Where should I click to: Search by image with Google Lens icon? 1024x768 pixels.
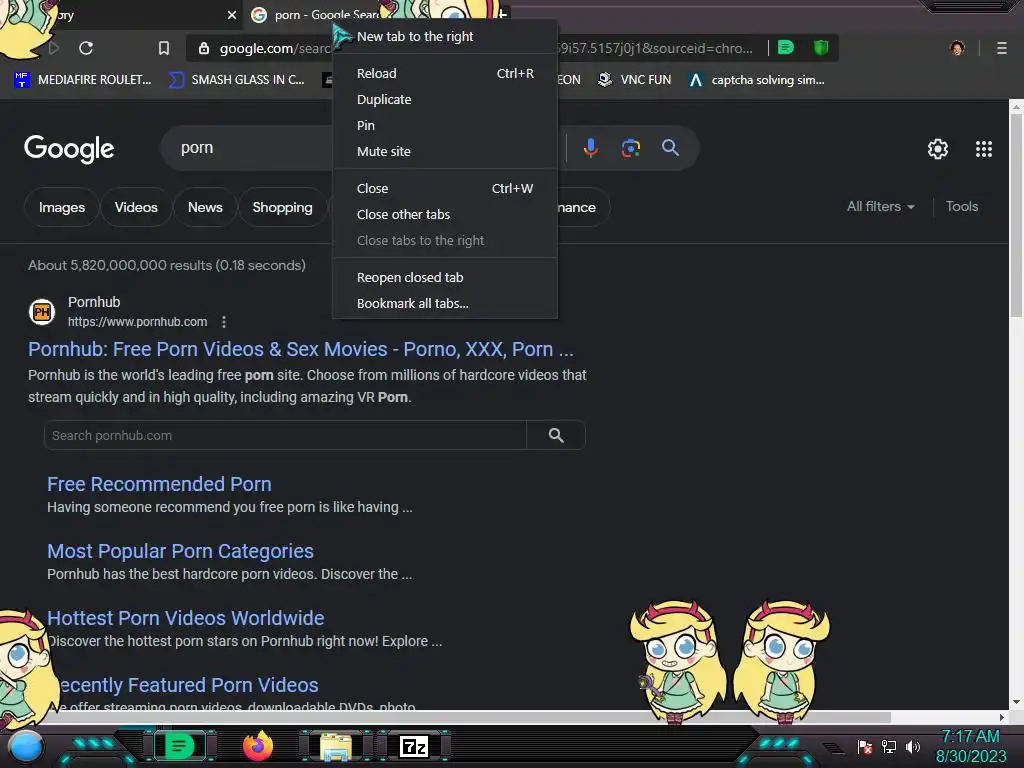[x=630, y=148]
